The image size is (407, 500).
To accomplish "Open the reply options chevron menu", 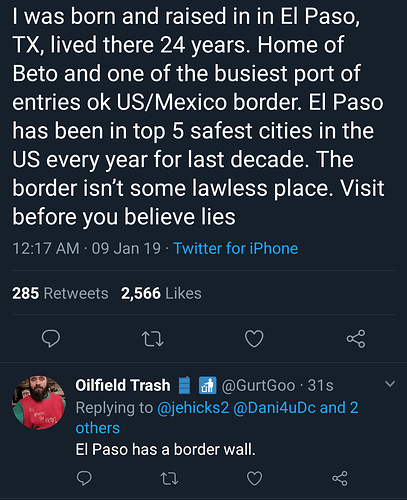I will 390,384.
